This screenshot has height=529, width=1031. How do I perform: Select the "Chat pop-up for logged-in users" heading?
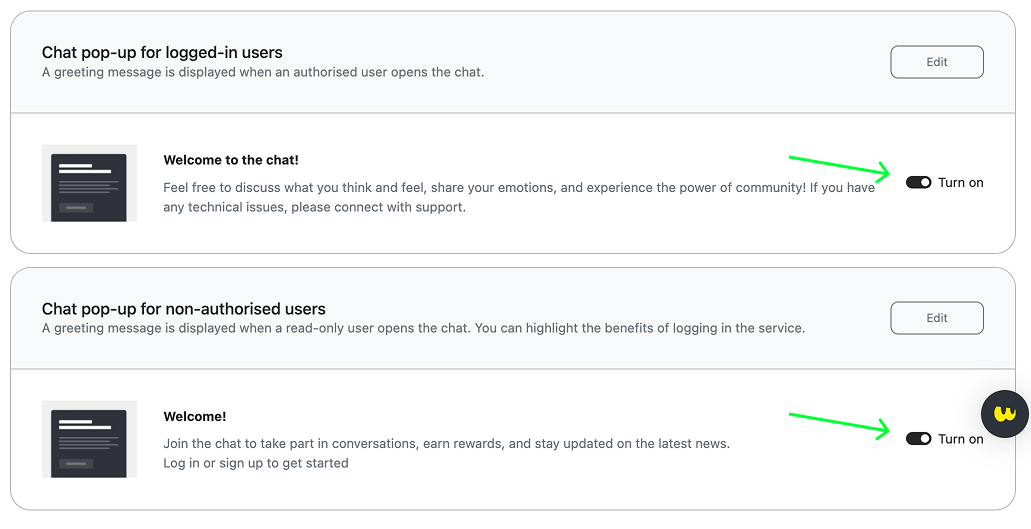coord(162,52)
